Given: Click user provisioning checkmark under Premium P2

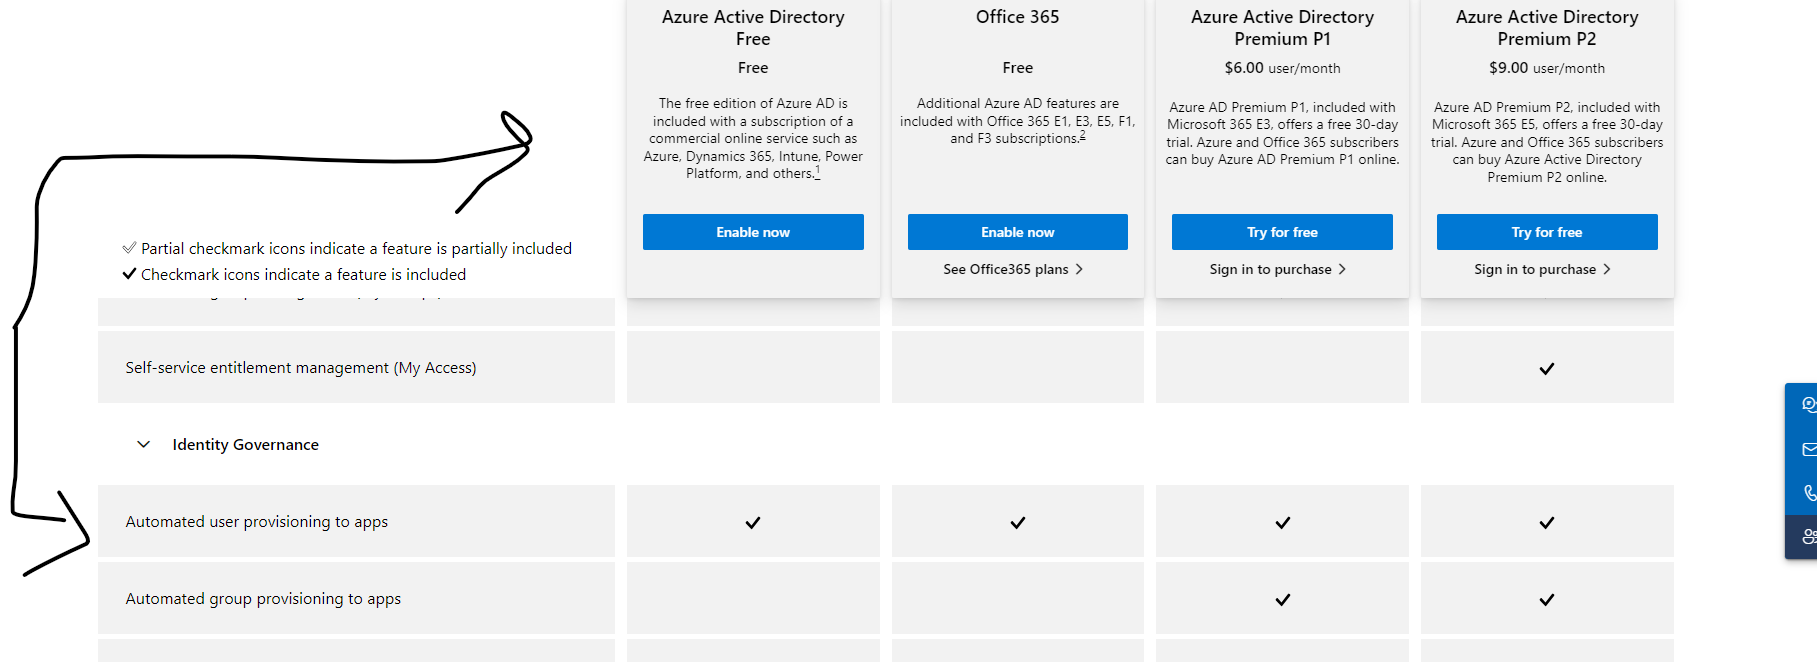Looking at the screenshot, I should (x=1547, y=523).
